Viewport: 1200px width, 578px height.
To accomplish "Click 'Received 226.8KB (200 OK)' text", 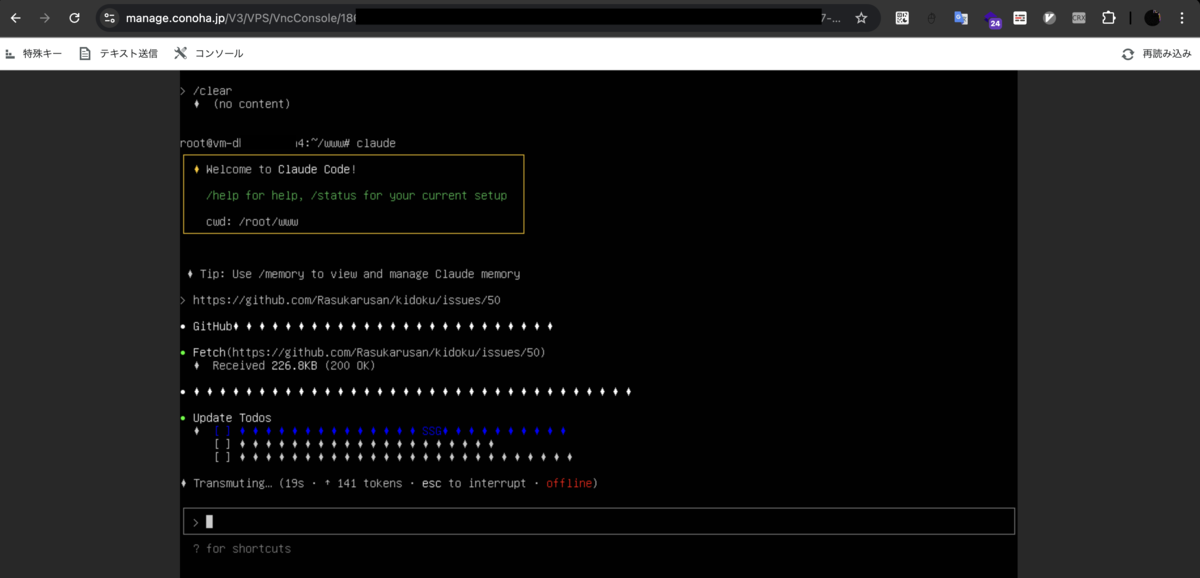I will pos(293,366).
